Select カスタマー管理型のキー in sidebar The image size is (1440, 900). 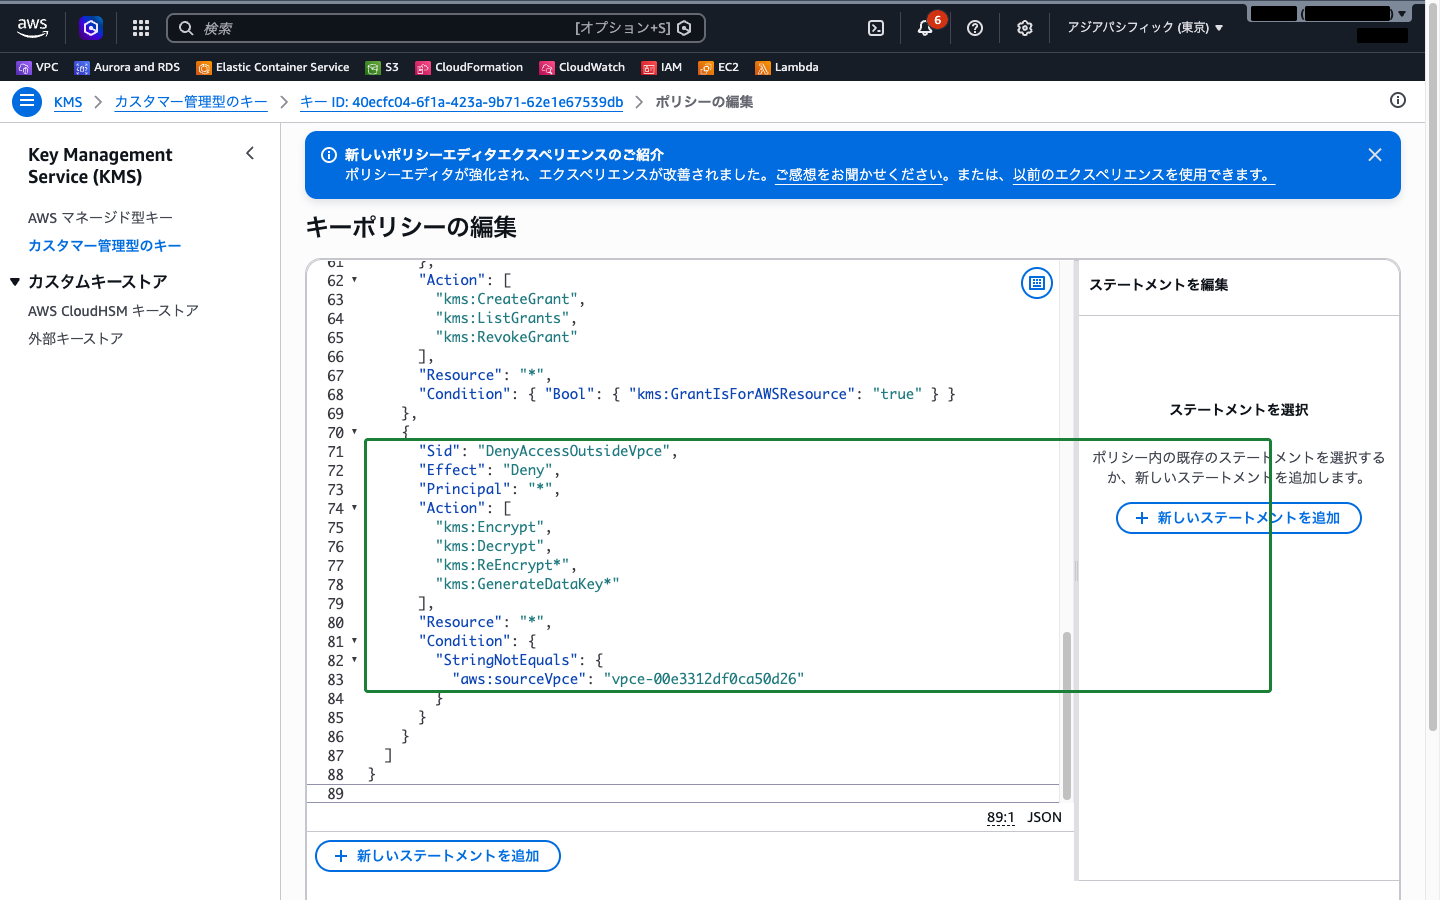pos(105,245)
